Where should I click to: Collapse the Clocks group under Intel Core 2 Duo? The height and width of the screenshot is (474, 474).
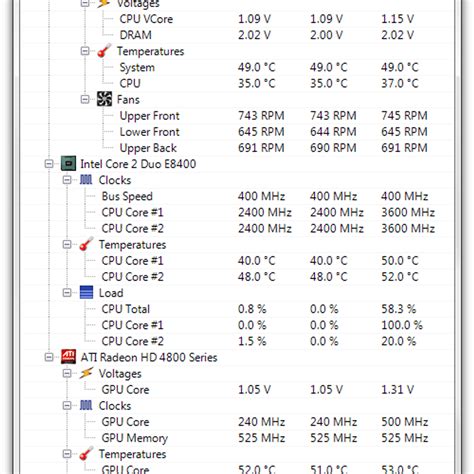pos(67,180)
